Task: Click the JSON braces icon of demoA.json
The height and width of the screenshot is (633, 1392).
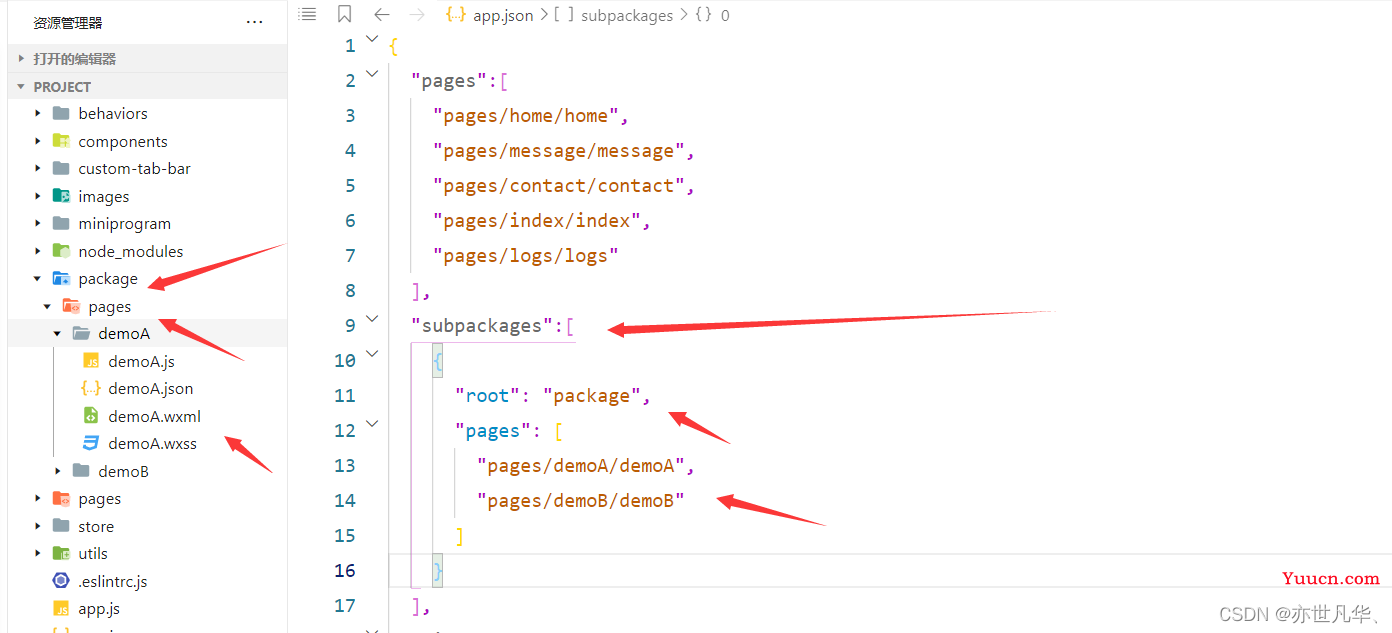Action: (x=91, y=388)
